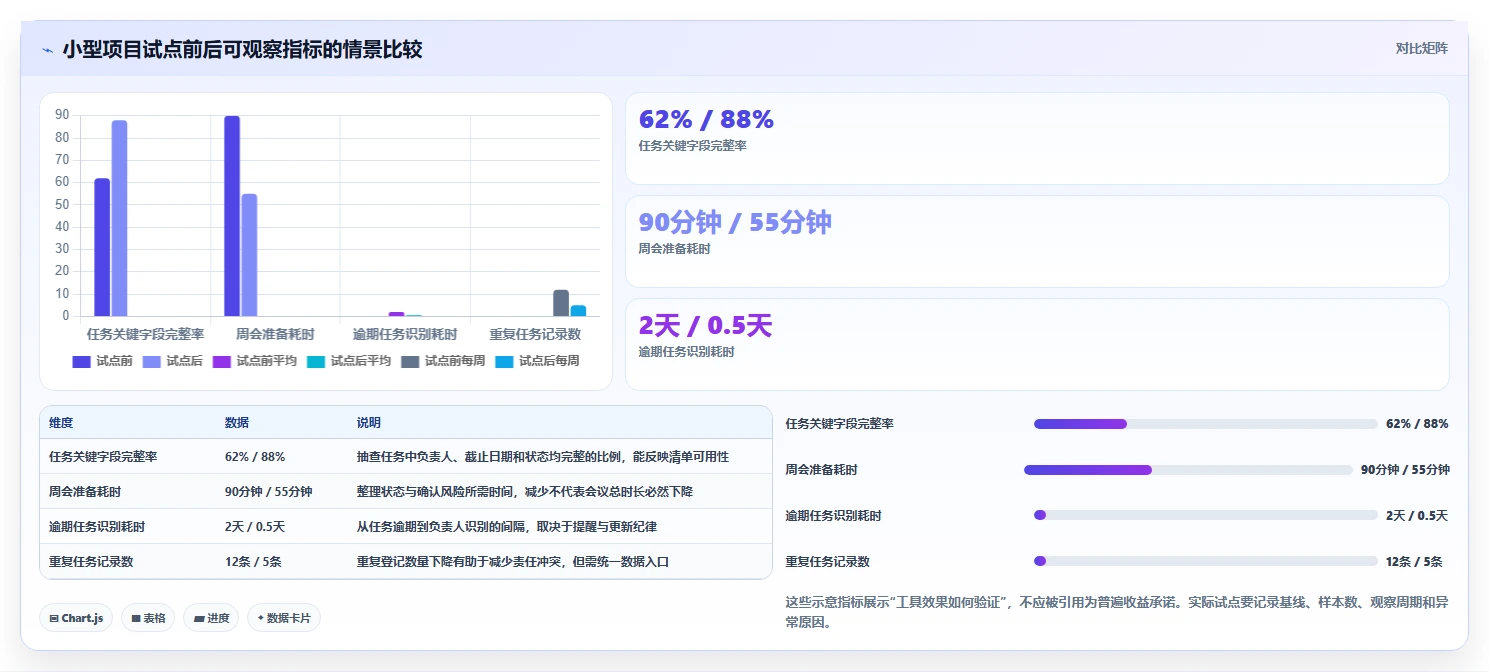Click the 对比矩阵 label in header
Image resolution: width=1489 pixels, height=672 pixels.
(x=1421, y=48)
